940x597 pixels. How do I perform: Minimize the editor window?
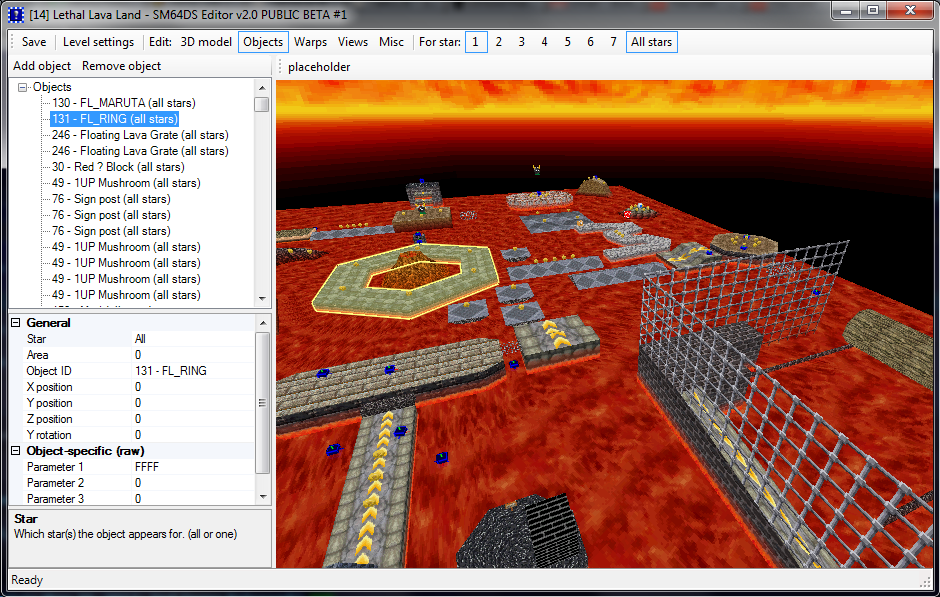click(x=846, y=11)
